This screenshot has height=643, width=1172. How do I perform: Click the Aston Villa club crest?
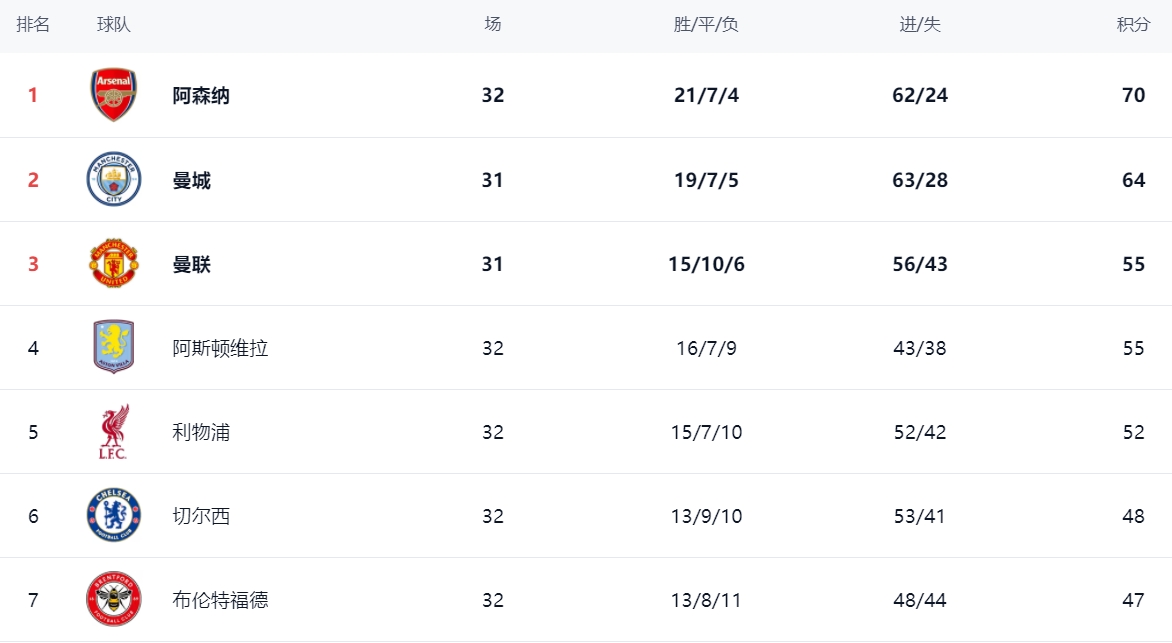pyautogui.click(x=113, y=348)
